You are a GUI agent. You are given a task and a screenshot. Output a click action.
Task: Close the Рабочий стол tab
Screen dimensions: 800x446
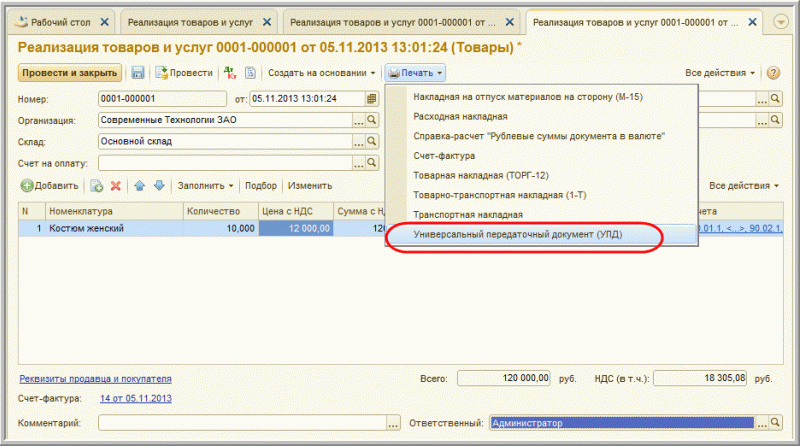pyautogui.click(x=105, y=22)
